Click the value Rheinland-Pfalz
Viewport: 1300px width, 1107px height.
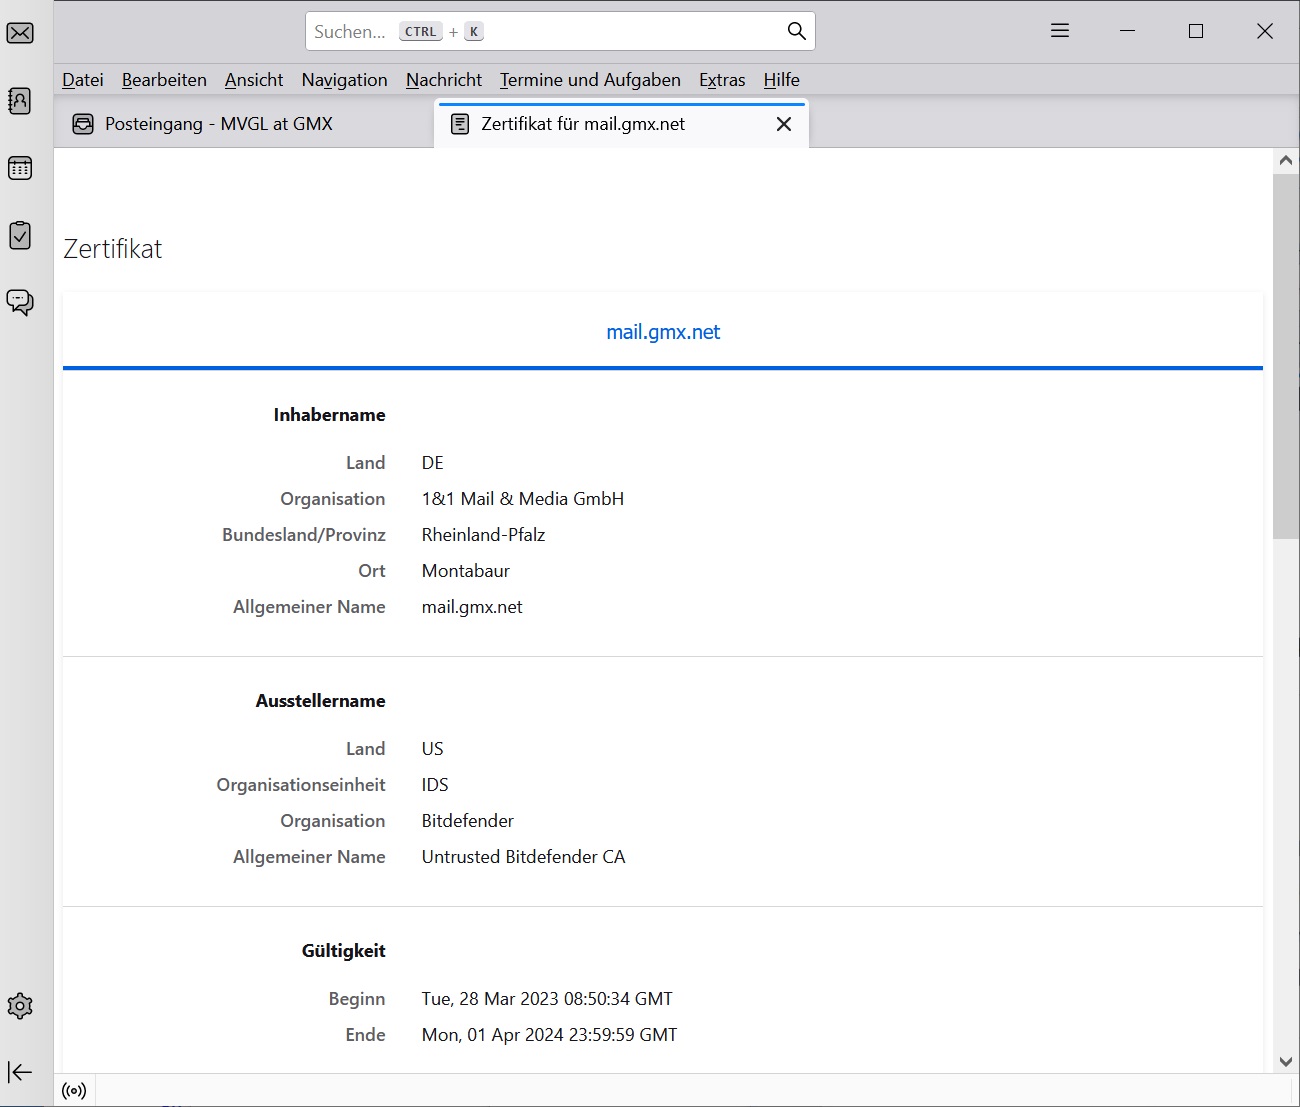pyautogui.click(x=483, y=535)
